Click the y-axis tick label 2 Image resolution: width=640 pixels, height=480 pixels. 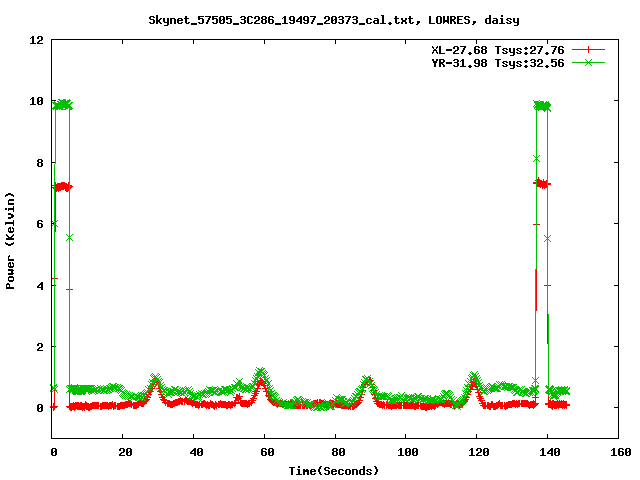pyautogui.click(x=40, y=347)
